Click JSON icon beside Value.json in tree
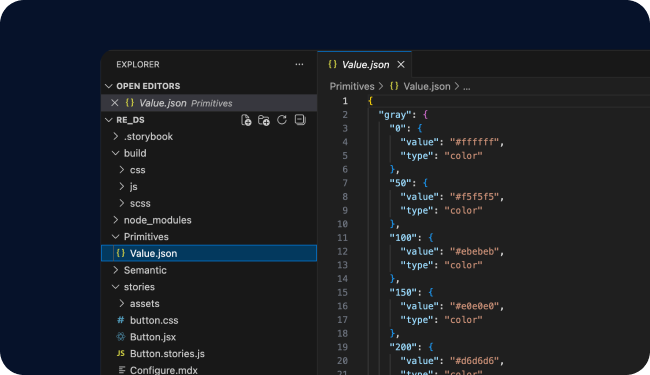 coord(121,253)
